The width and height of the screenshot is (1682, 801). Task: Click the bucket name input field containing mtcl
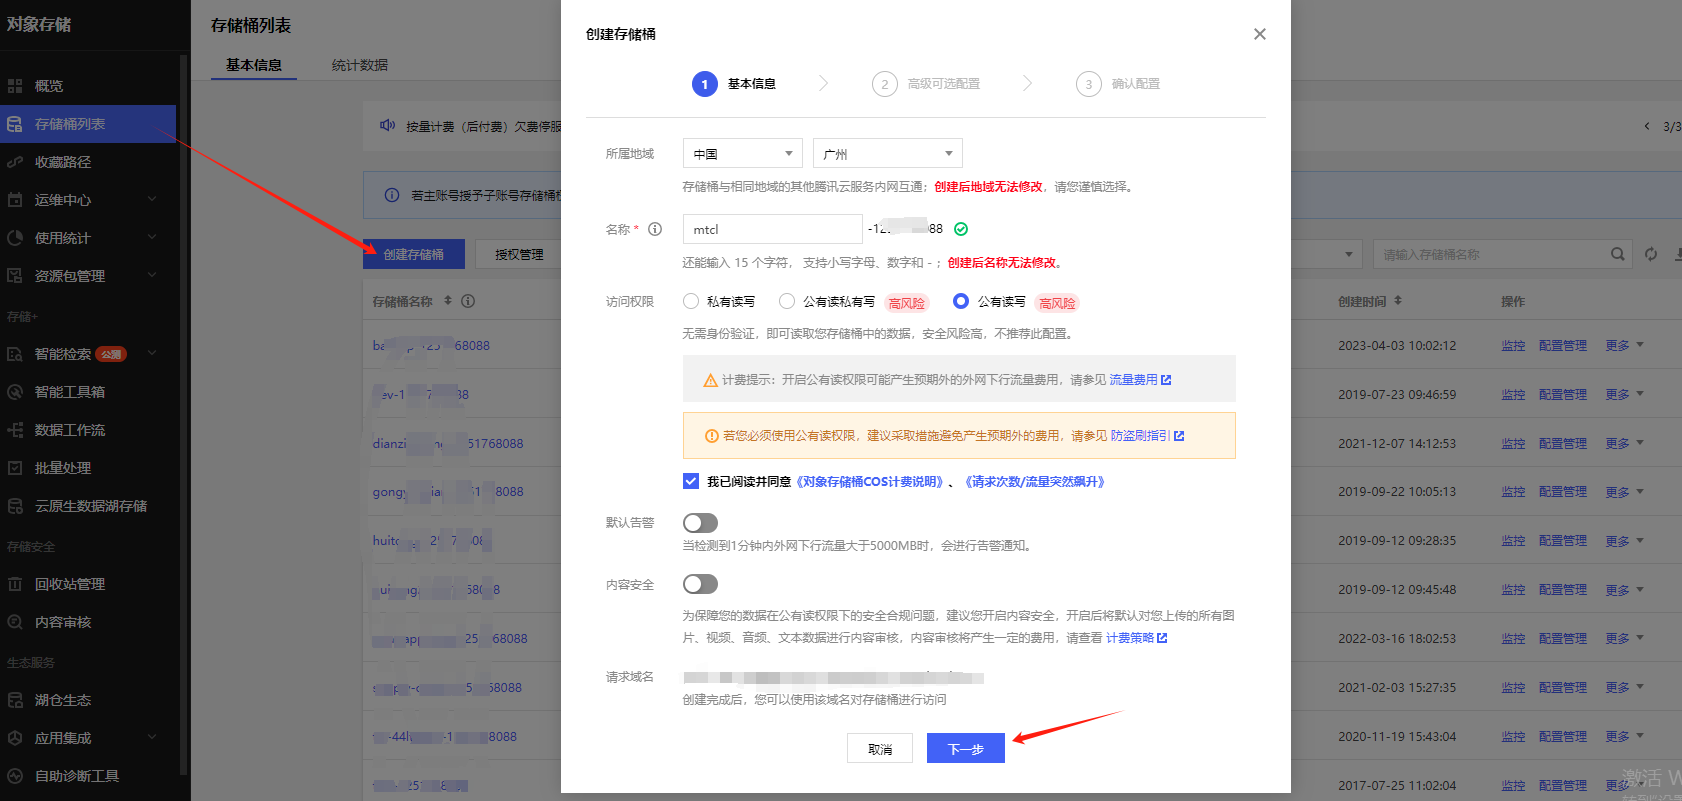pos(771,229)
